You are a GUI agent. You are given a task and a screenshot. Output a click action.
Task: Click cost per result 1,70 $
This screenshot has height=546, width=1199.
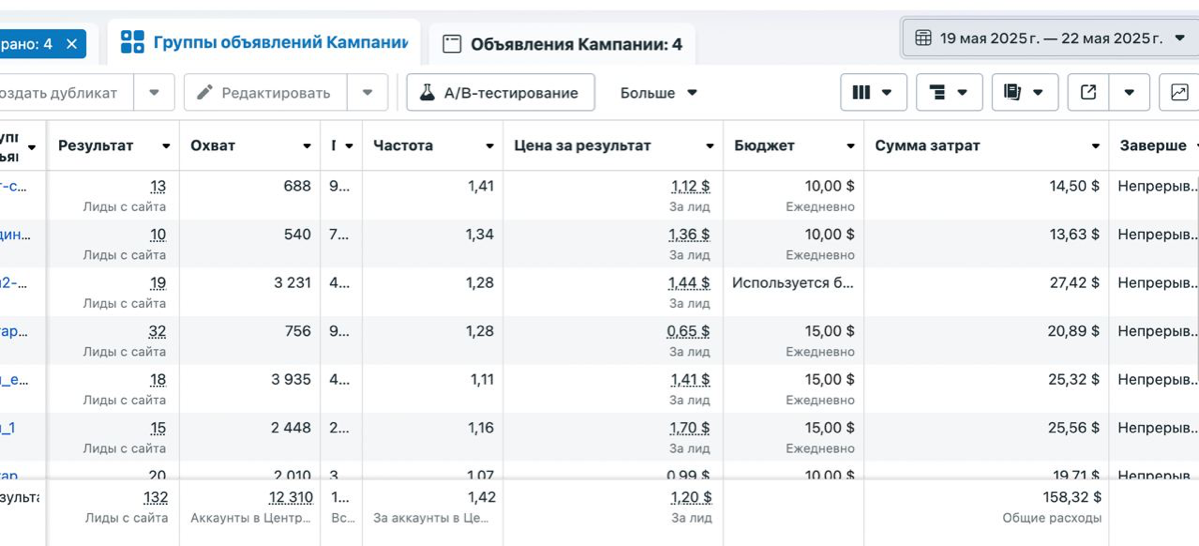(690, 427)
